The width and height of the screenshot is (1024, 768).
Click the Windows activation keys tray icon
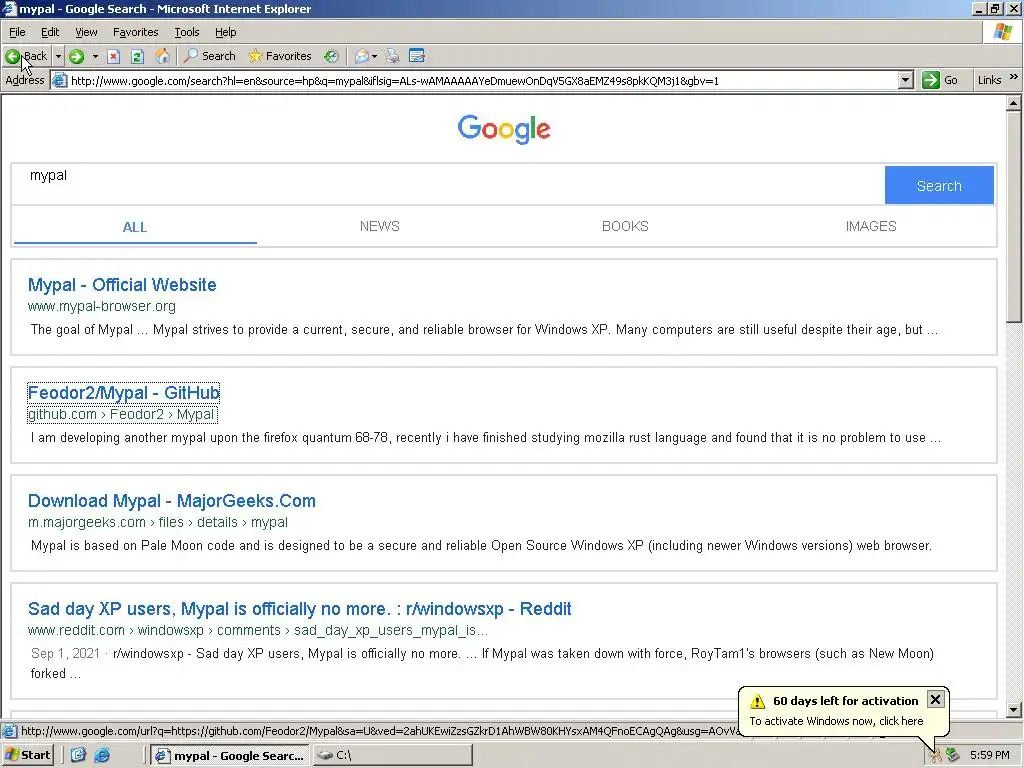[936, 756]
